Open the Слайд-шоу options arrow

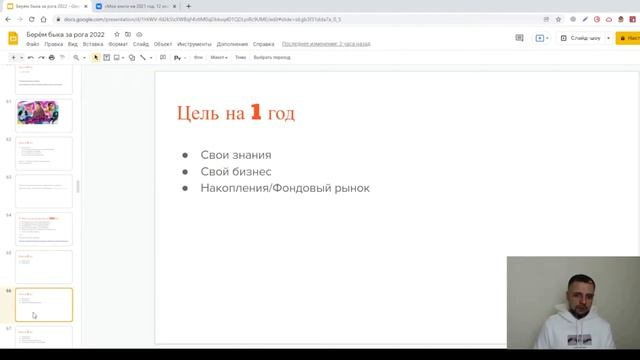(x=608, y=38)
